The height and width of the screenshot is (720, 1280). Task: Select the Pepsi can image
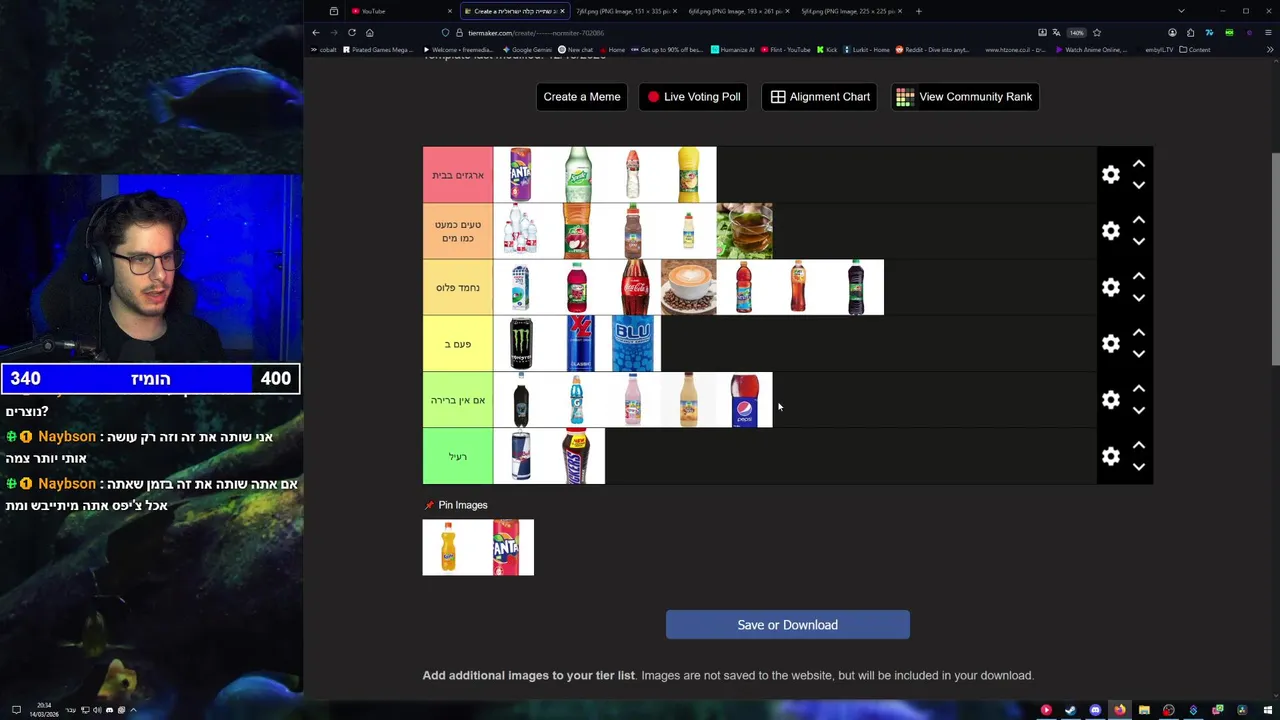point(745,400)
